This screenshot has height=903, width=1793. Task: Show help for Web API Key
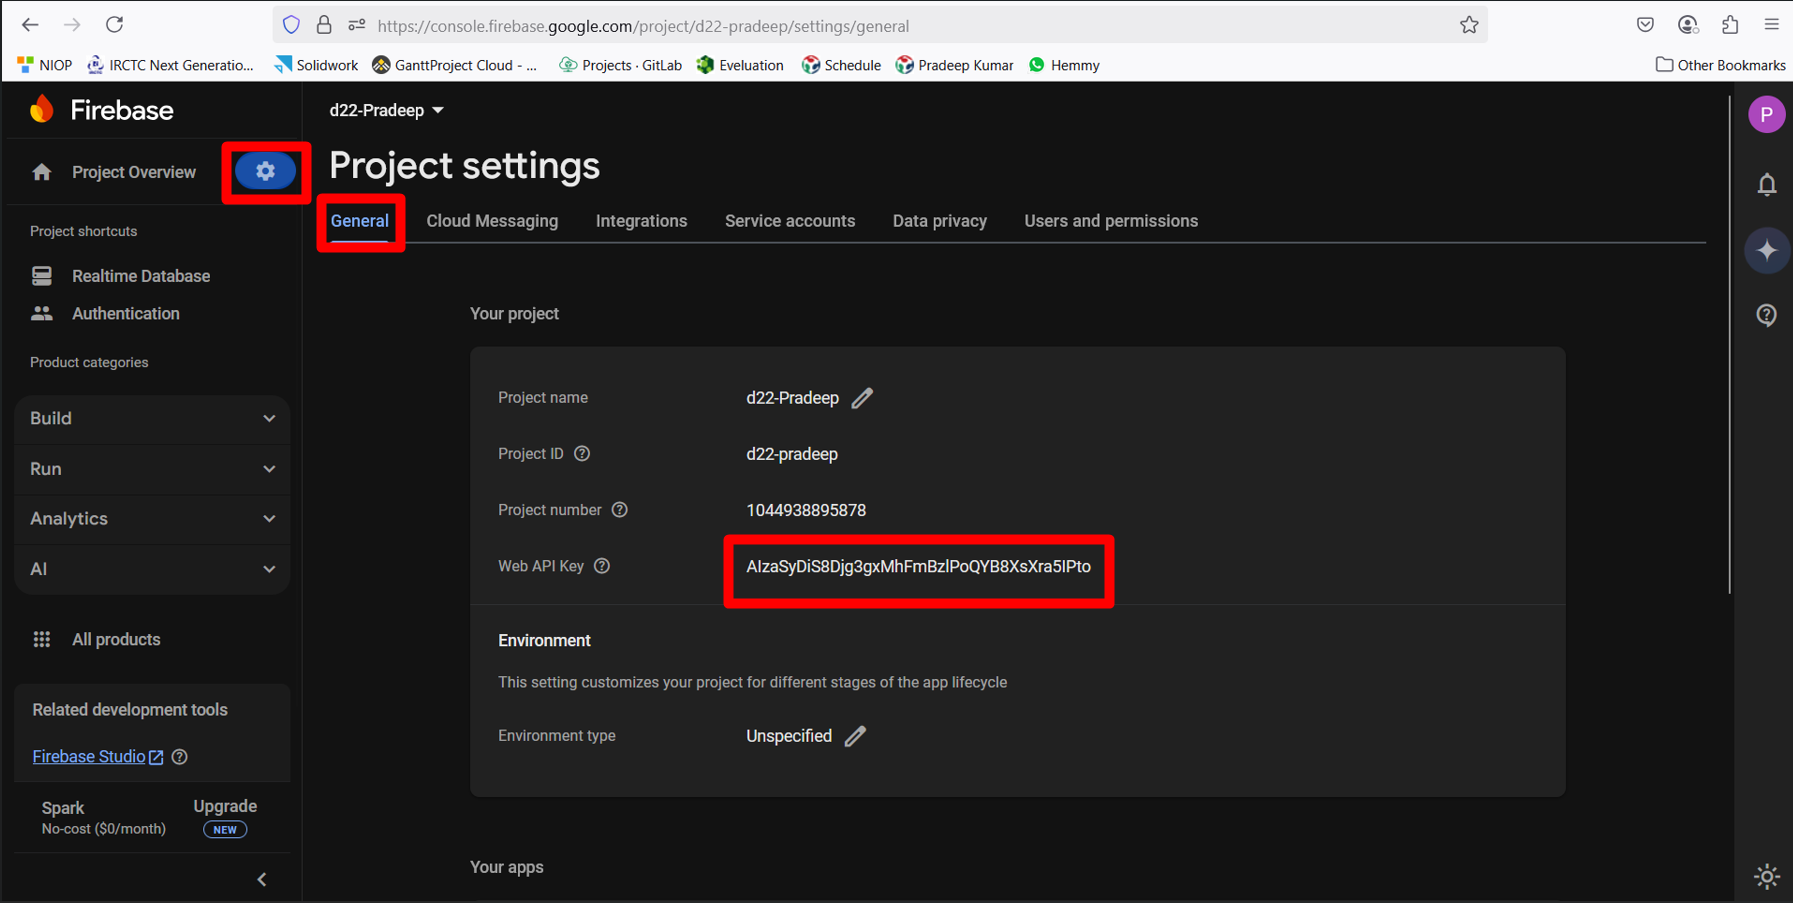pos(602,566)
